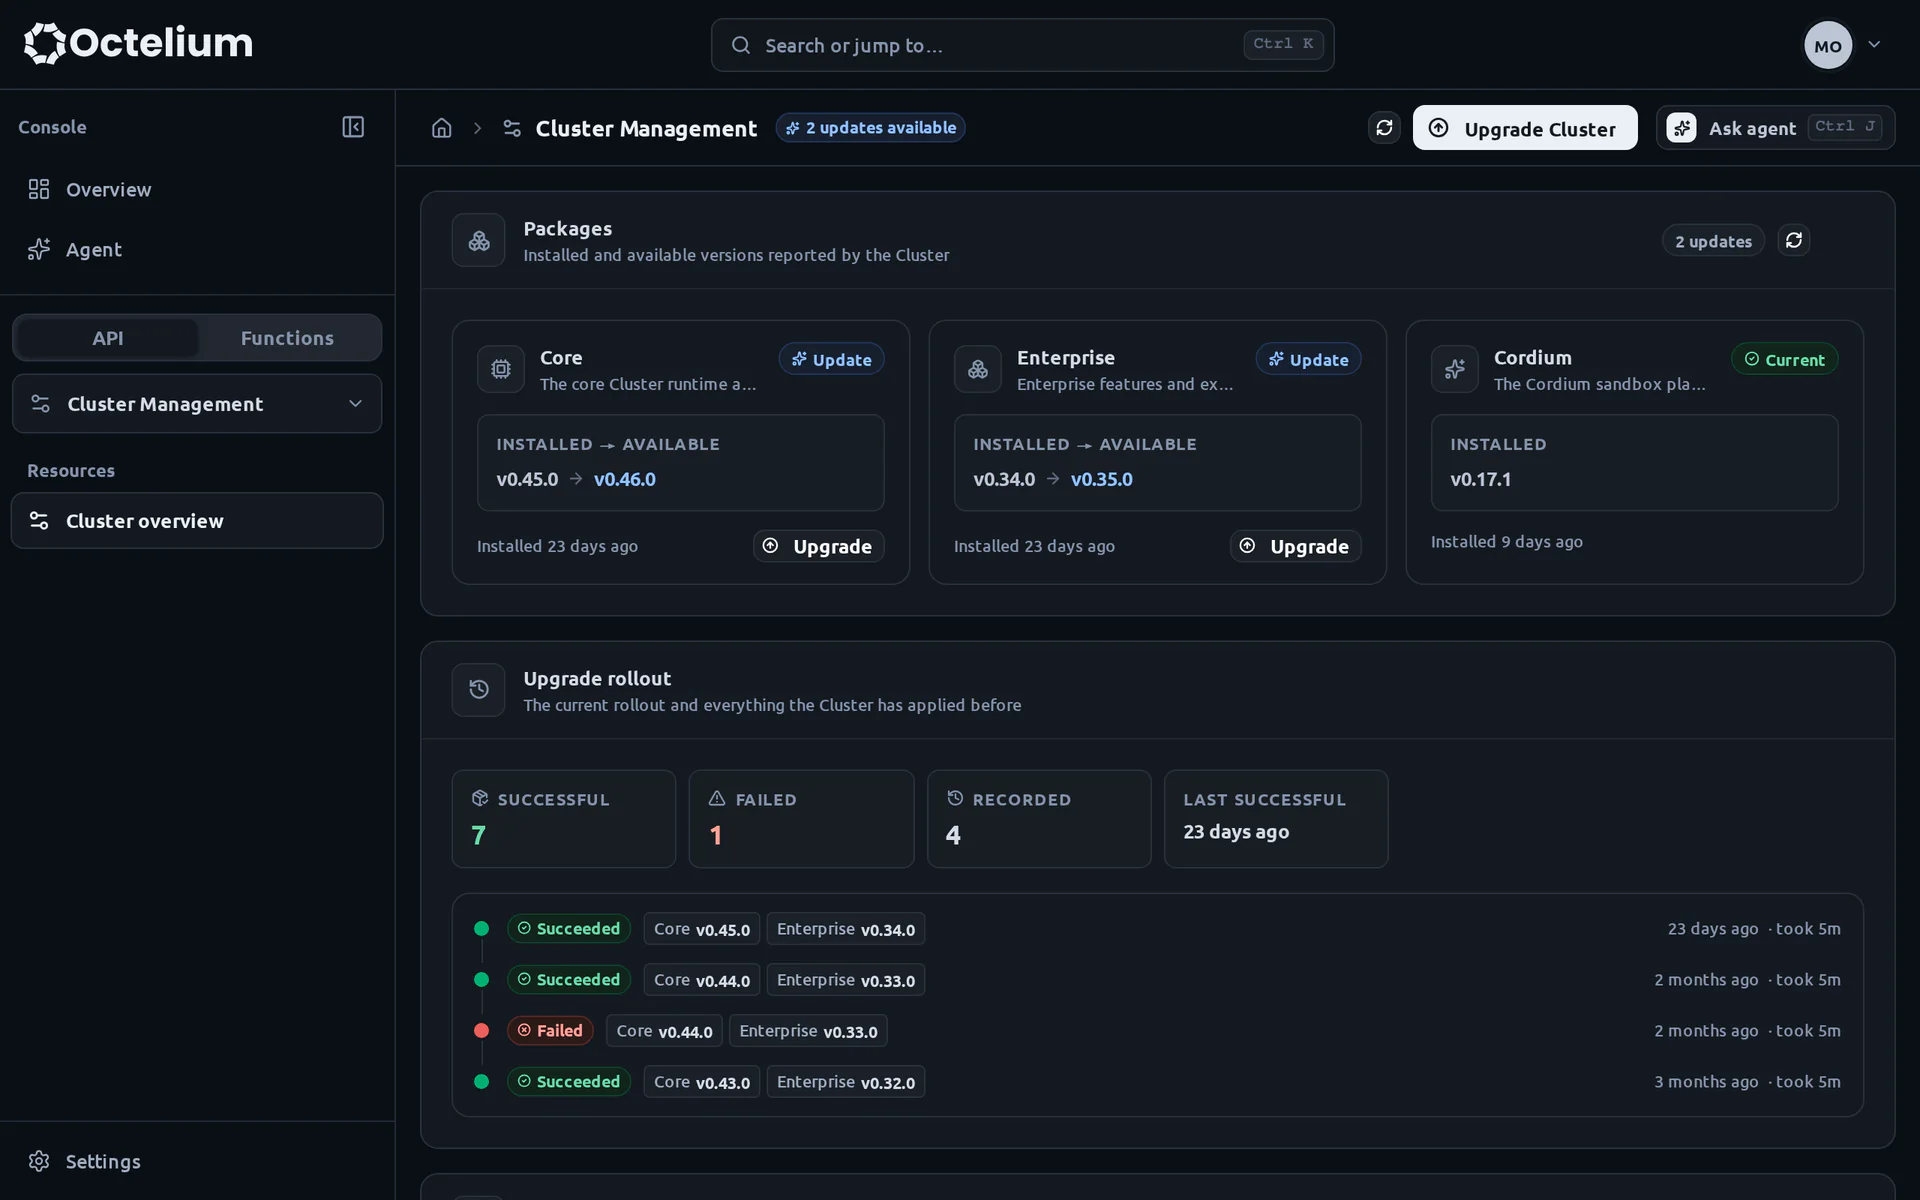Refresh the Packages section icon
The image size is (1920, 1200).
(1794, 240)
